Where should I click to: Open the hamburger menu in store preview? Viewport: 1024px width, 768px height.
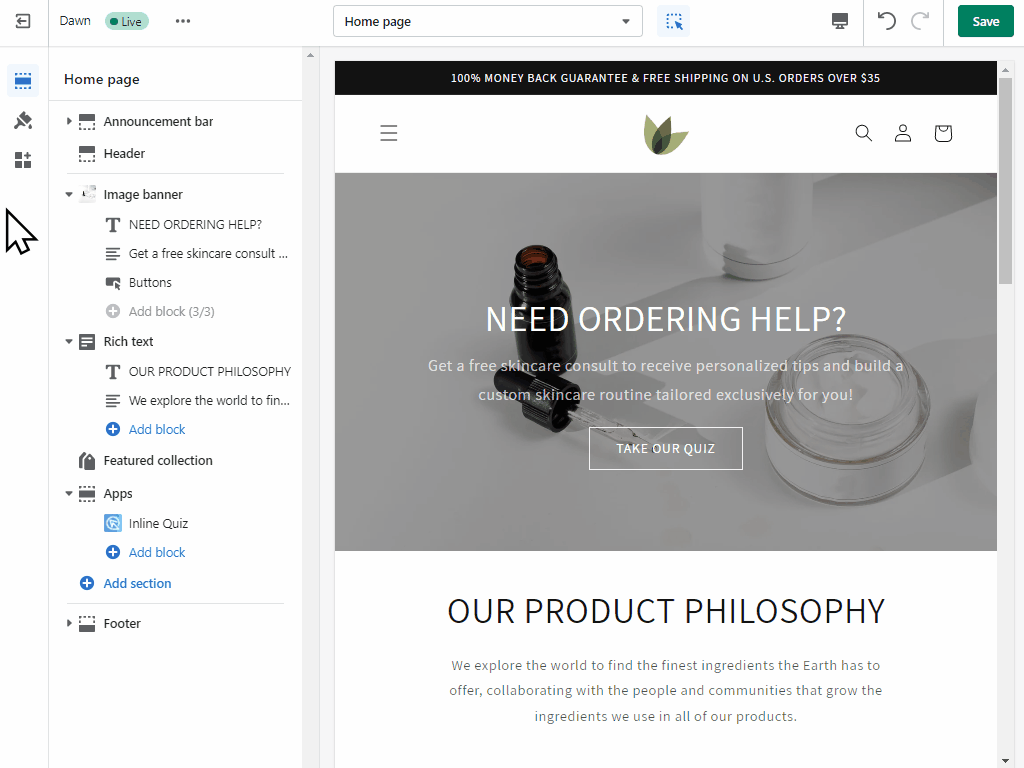389,133
